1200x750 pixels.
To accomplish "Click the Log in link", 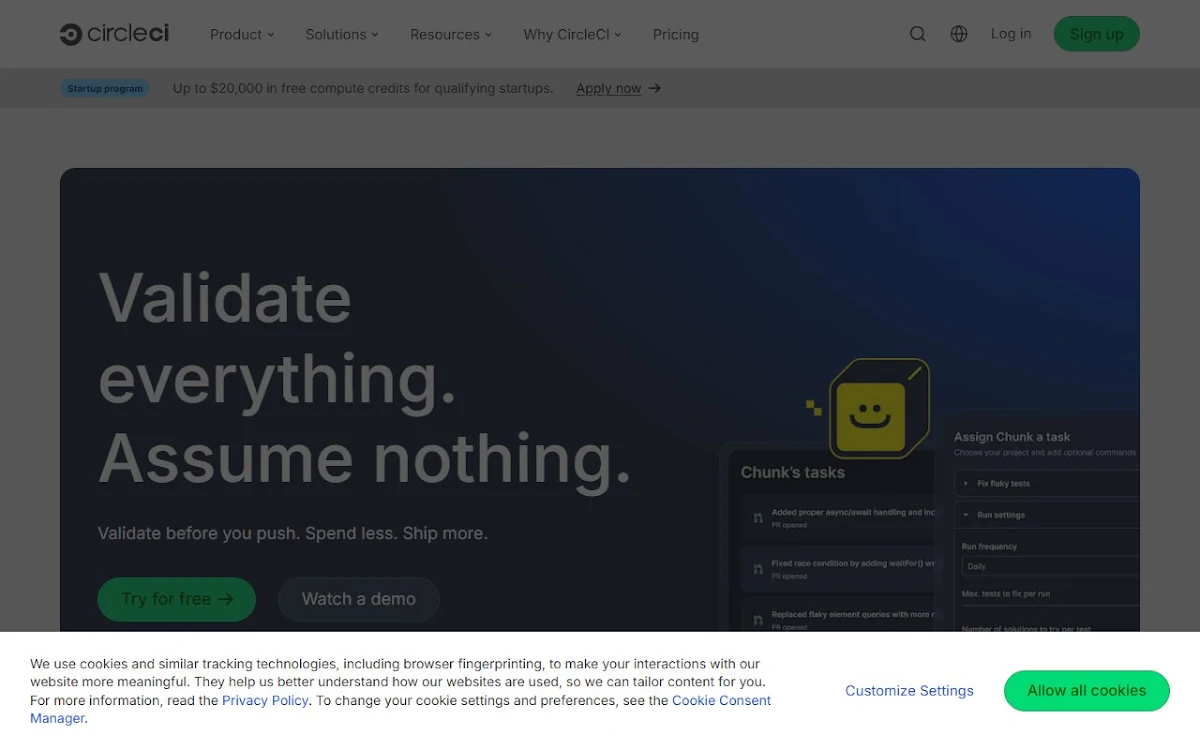I will [x=1011, y=34].
